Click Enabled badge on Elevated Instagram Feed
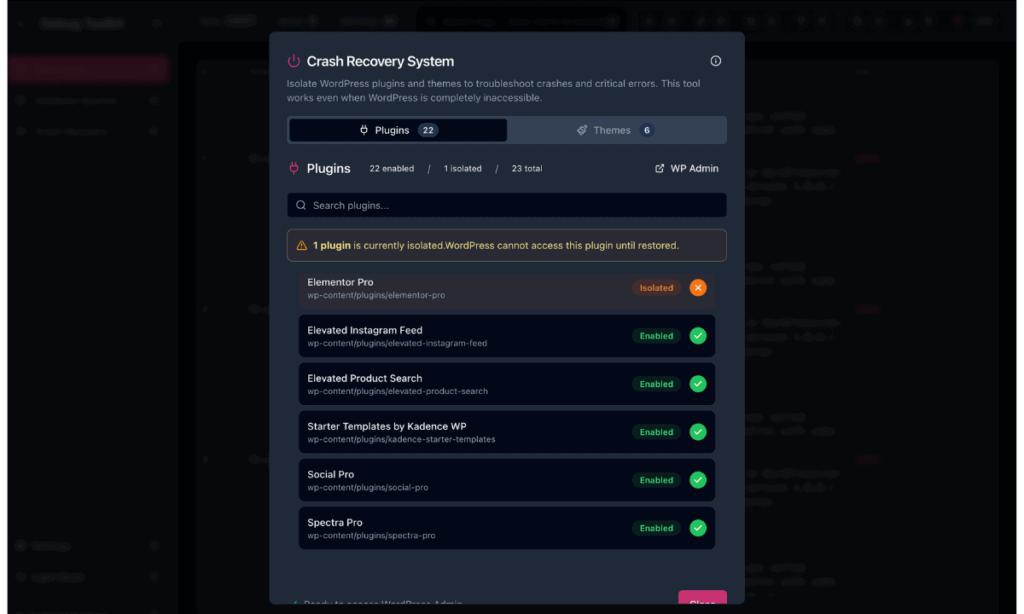Screen dimensions: 1024x614 (x=656, y=336)
